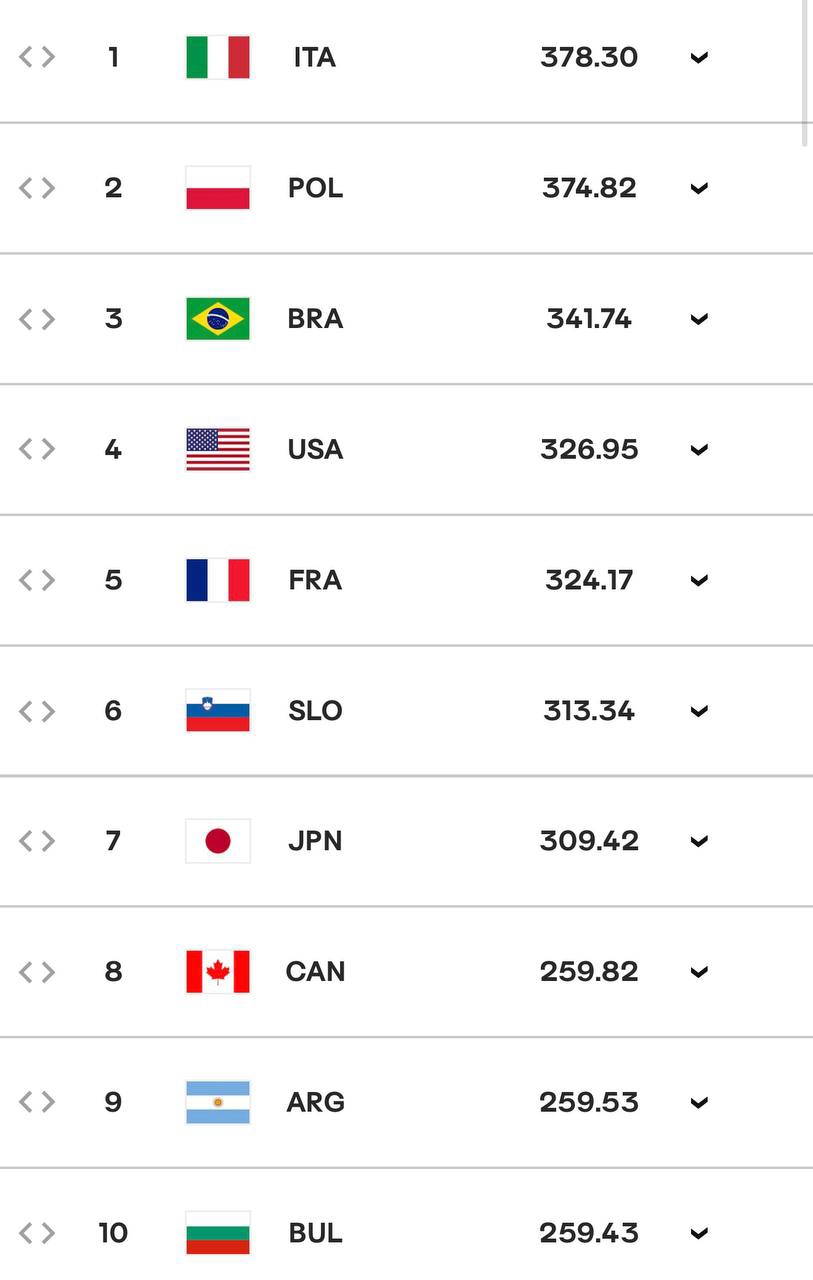Click the ARG score 259.53
The width and height of the screenshot is (813, 1280).
pyautogui.click(x=589, y=1102)
